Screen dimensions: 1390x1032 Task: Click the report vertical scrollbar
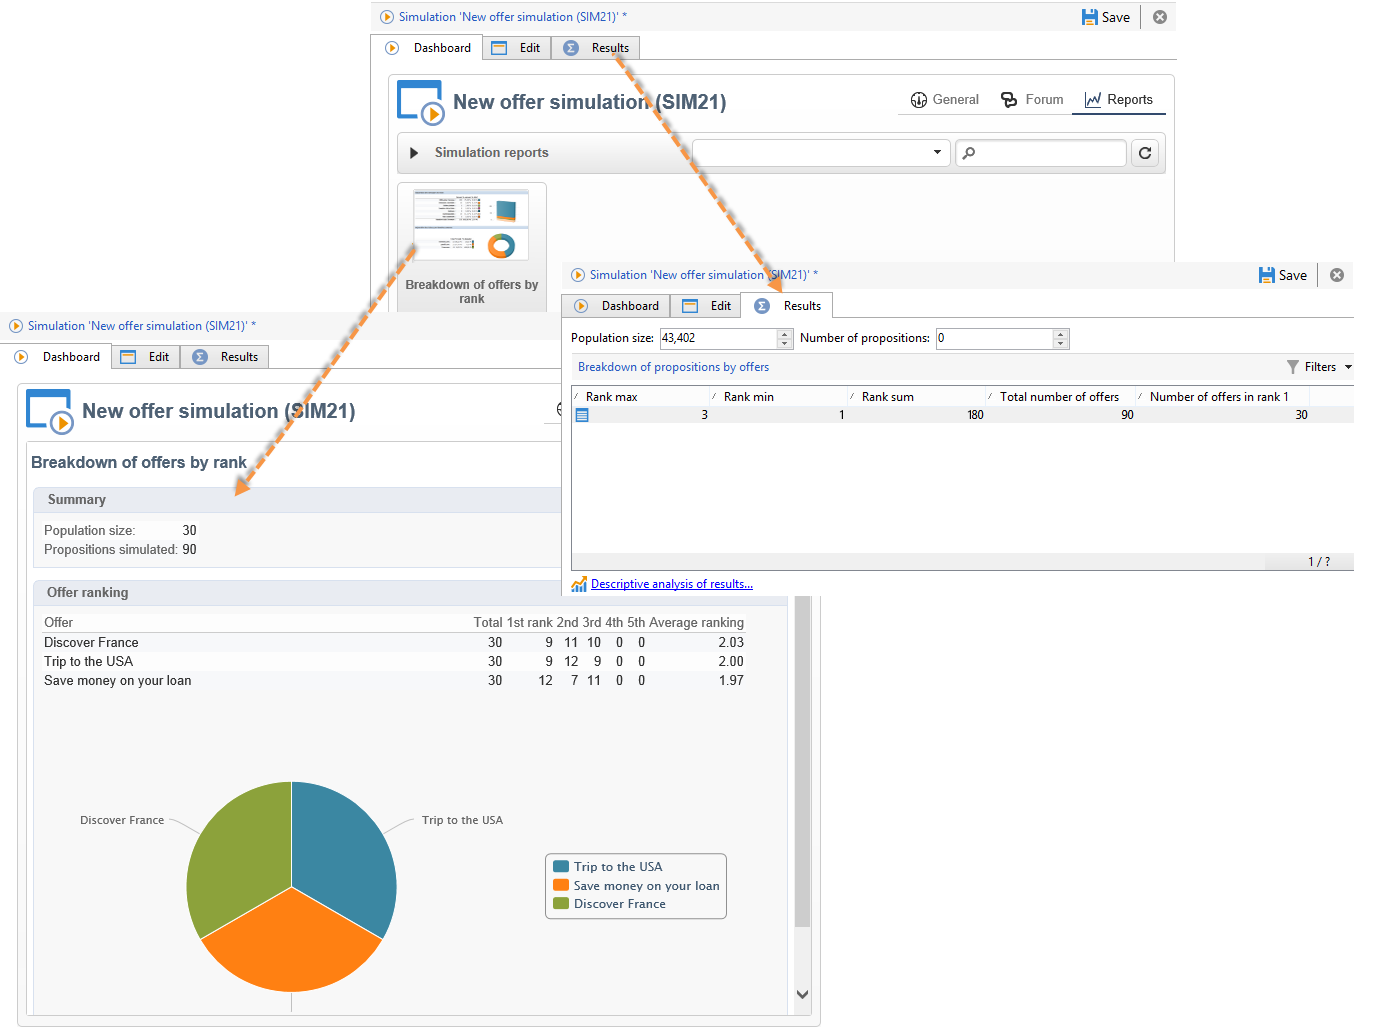tap(802, 762)
